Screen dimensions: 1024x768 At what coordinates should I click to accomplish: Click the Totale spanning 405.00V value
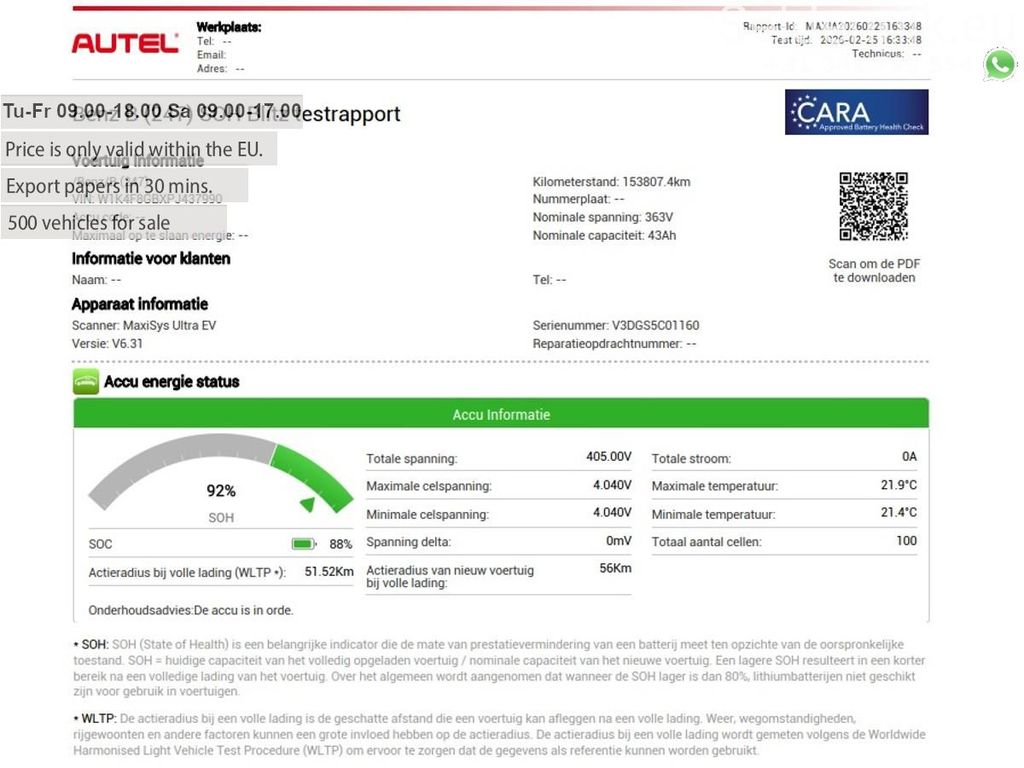coord(608,457)
